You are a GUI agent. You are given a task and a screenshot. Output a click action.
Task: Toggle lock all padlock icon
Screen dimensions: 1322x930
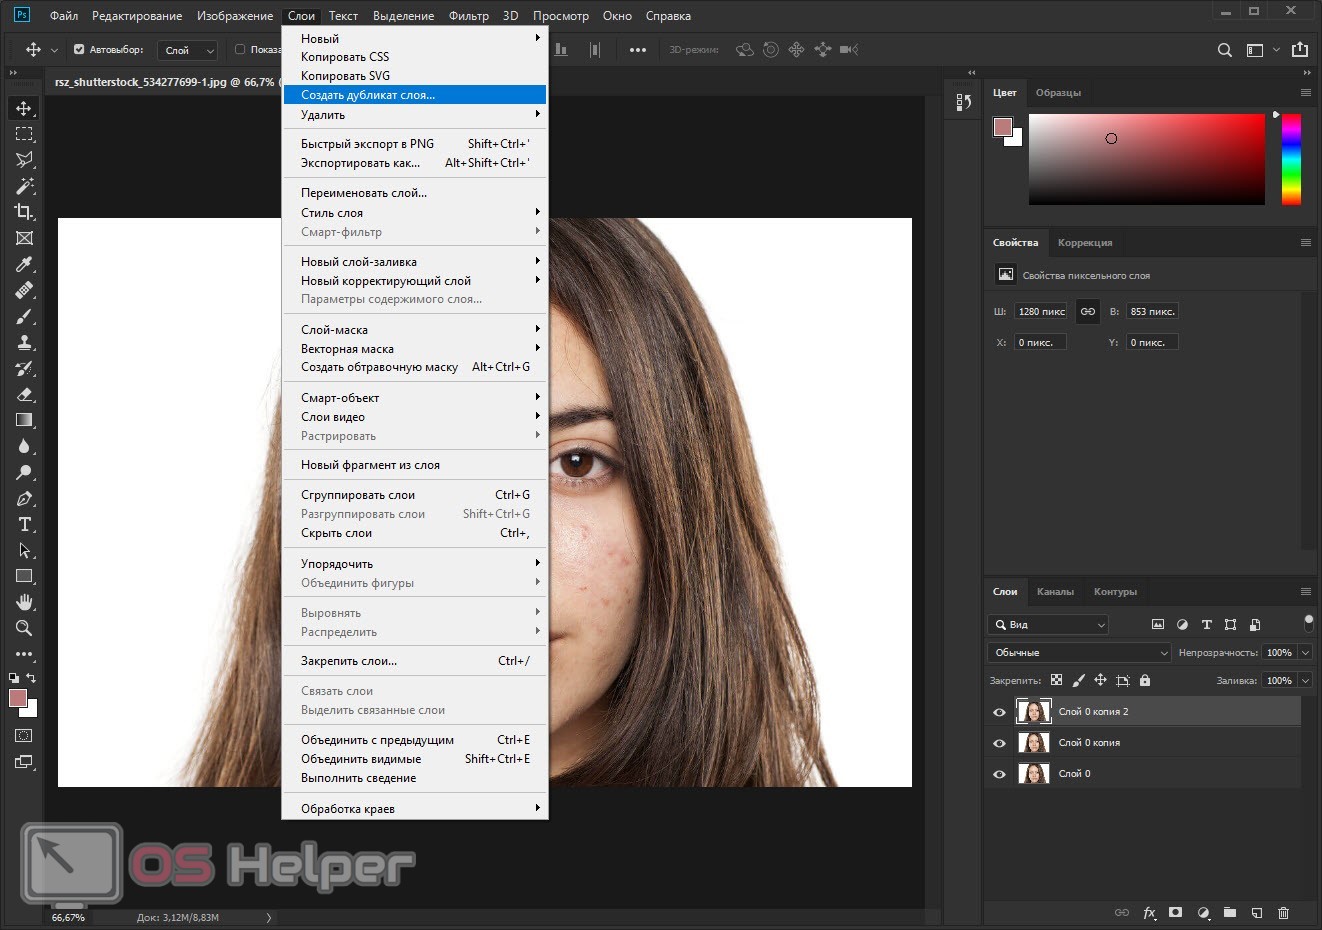point(1145,680)
